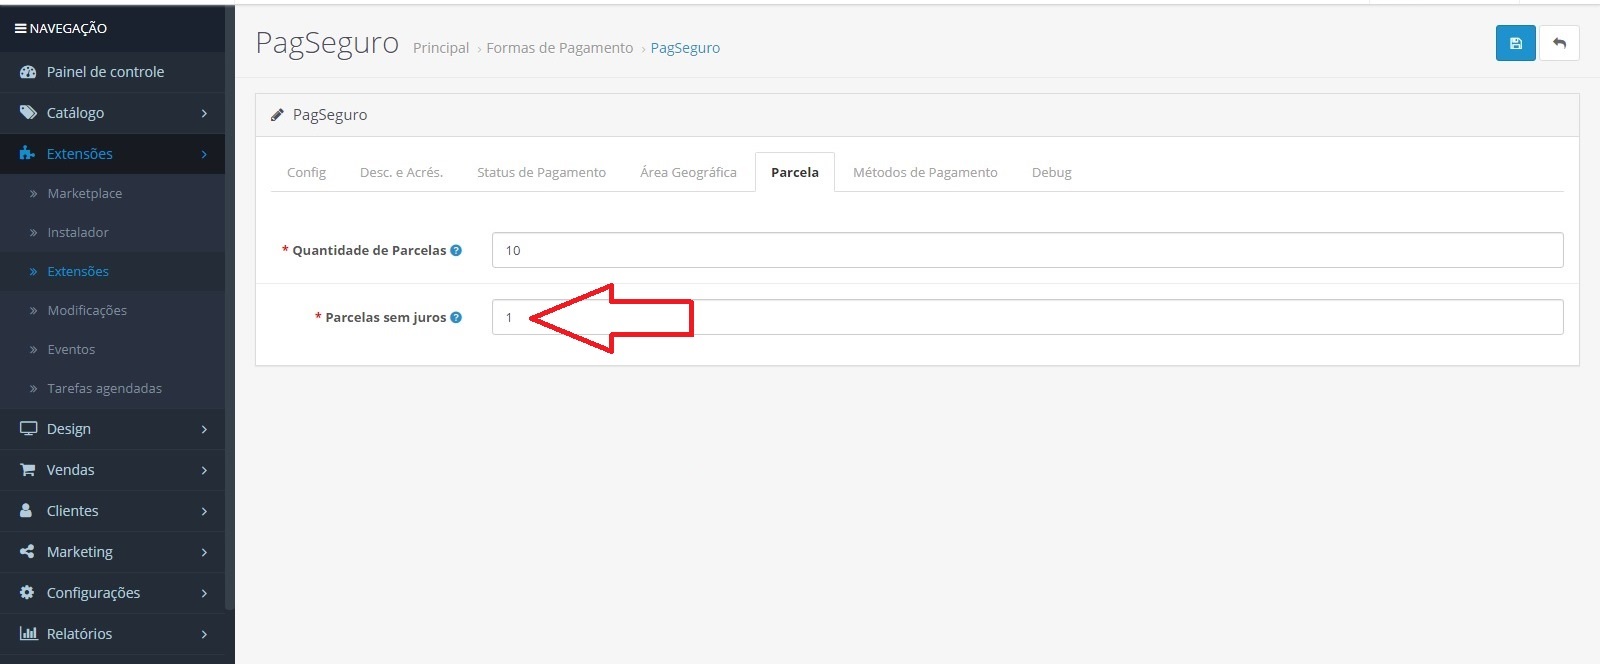Open Instalador in the sidebar
This screenshot has height=664, width=1600.
pyautogui.click(x=78, y=232)
